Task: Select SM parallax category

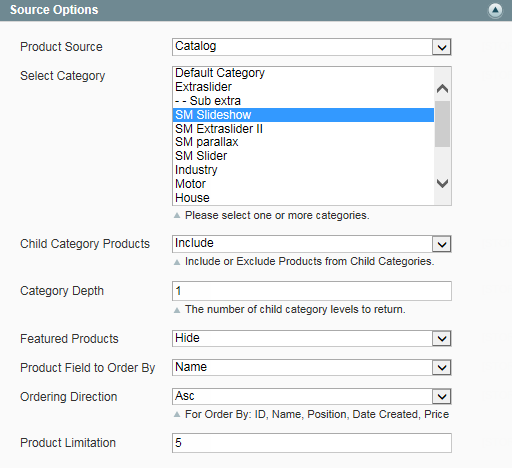Action: (304, 142)
